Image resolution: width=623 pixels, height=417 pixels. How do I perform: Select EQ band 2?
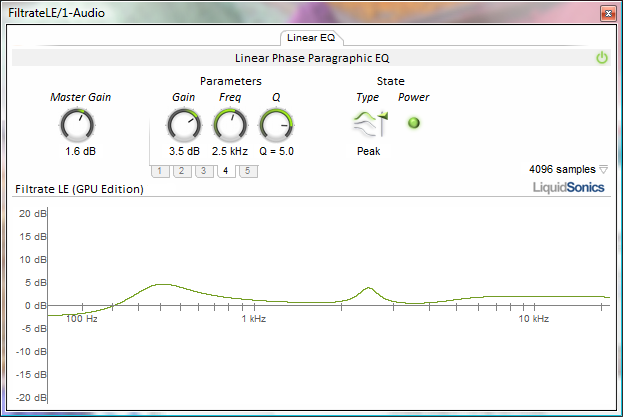click(181, 171)
